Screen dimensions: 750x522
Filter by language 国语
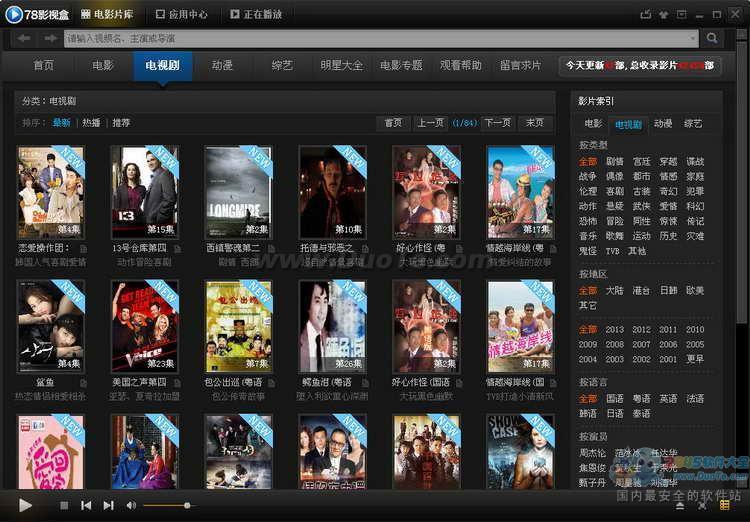click(615, 399)
